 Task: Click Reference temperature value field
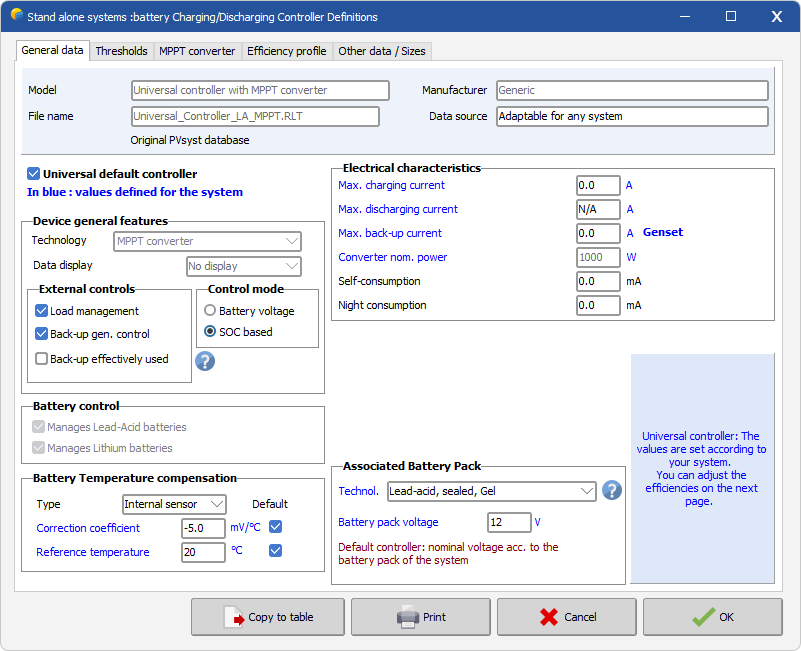(x=203, y=552)
